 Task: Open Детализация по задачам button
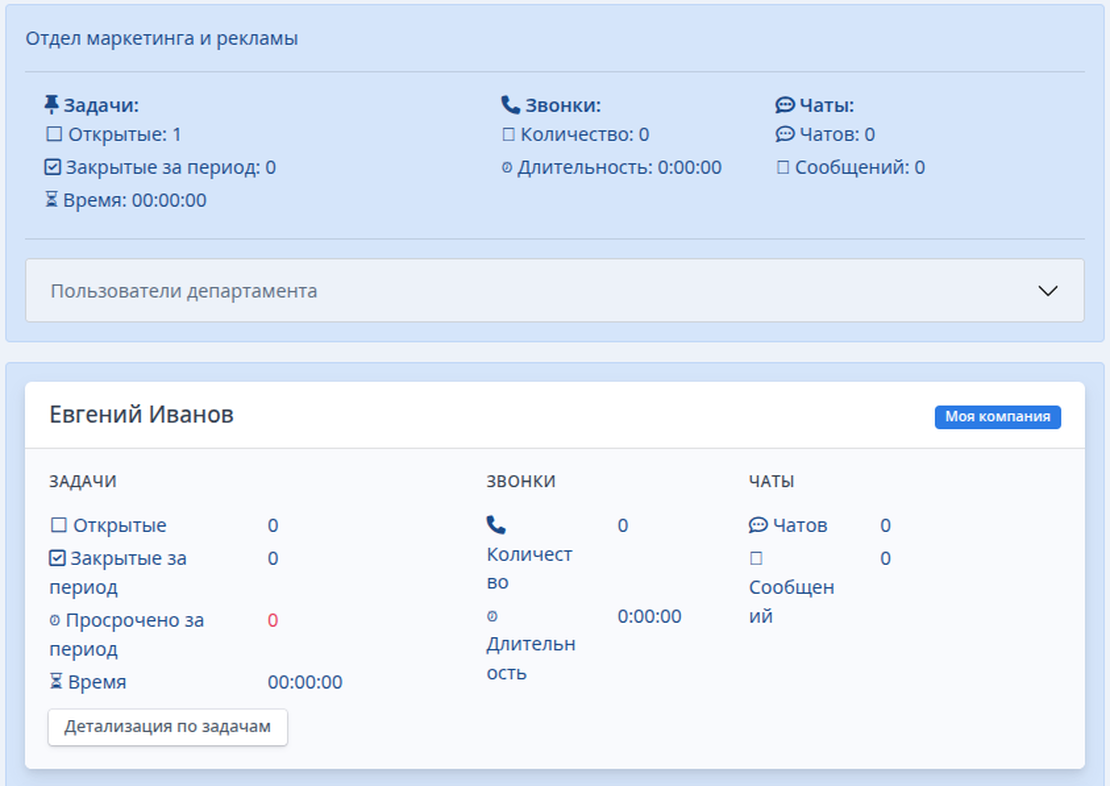click(167, 727)
